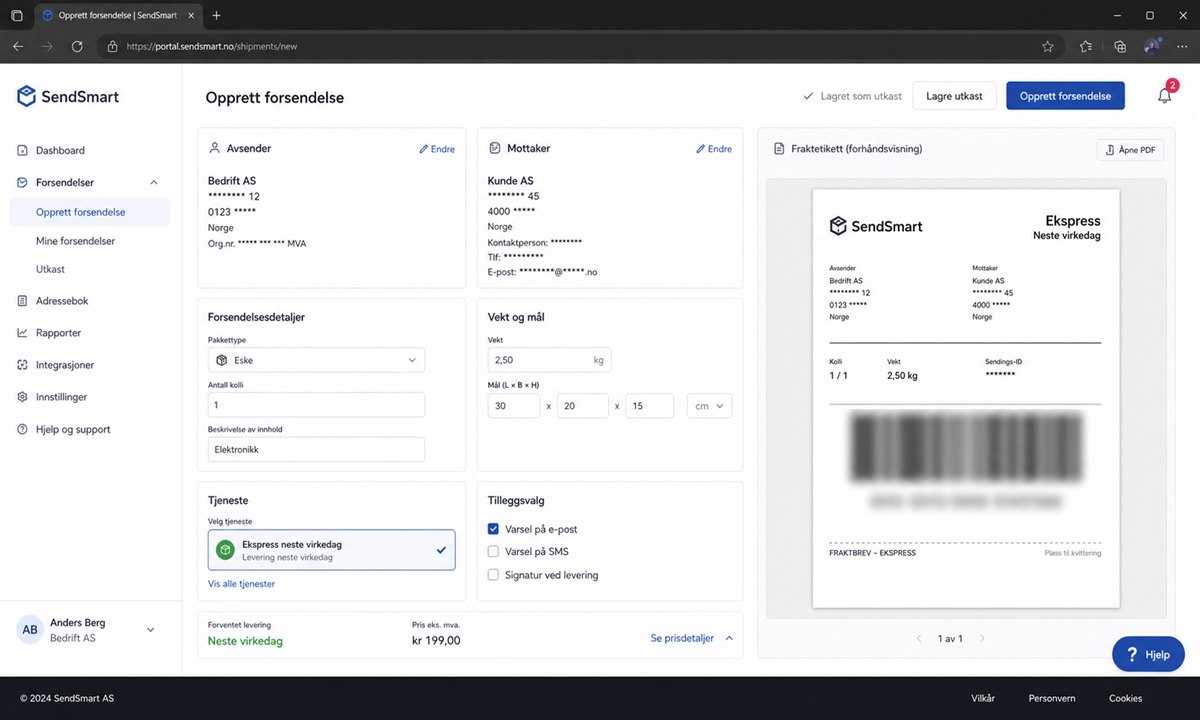This screenshot has width=1200, height=720.
Task: Enable Signatur ved levering
Action: coord(493,575)
